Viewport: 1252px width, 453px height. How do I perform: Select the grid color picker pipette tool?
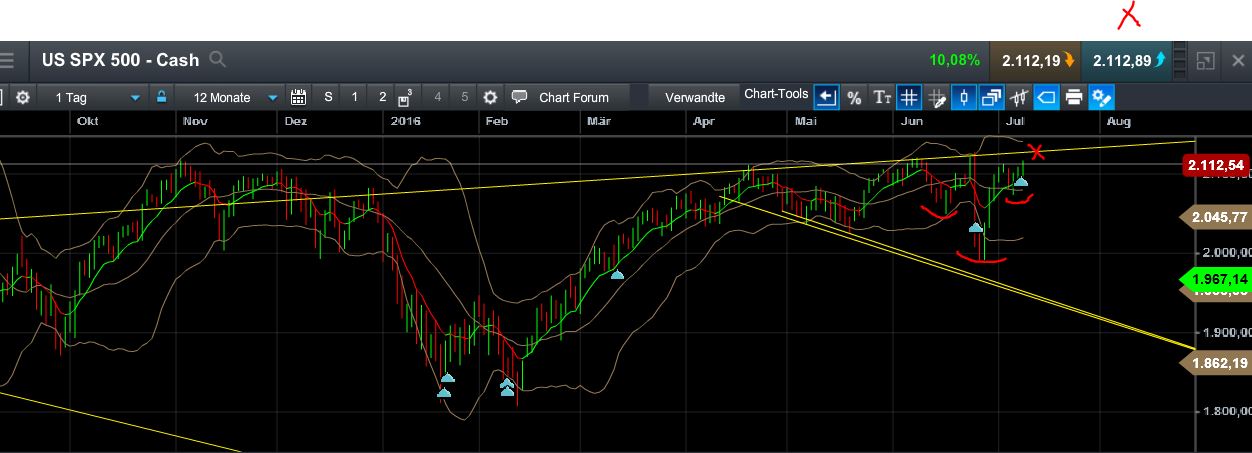937,97
